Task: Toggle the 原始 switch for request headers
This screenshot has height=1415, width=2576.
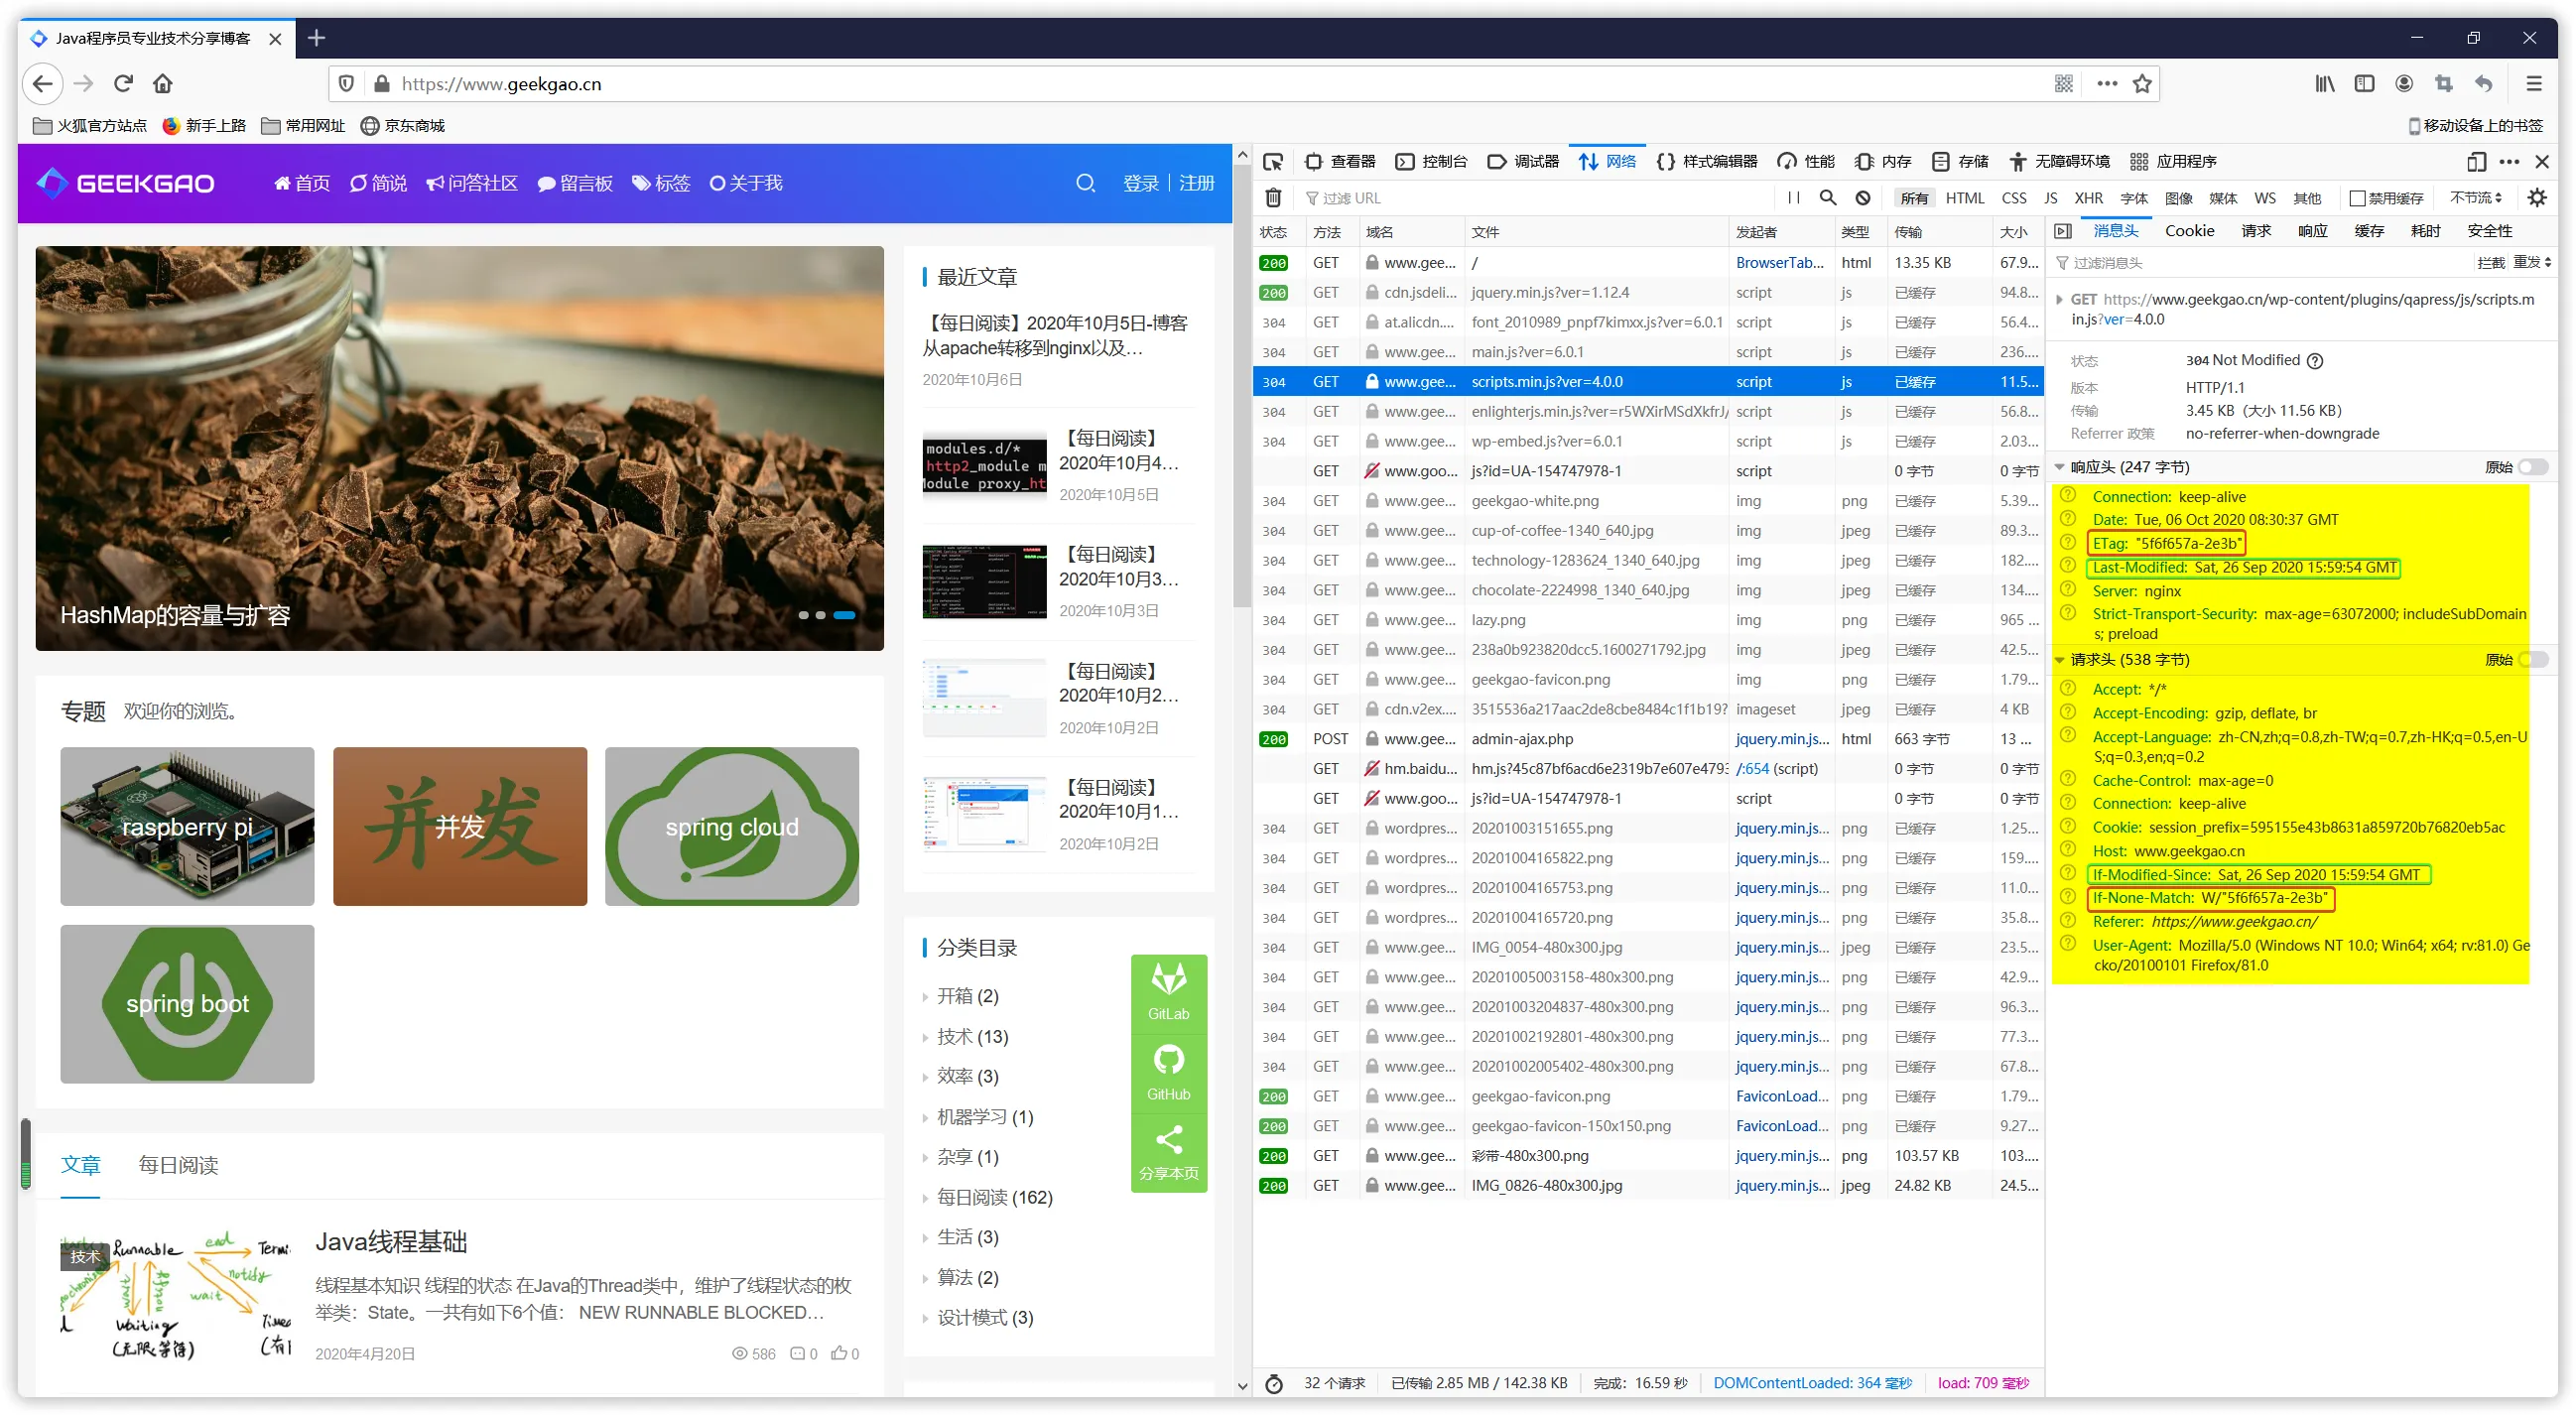Action: coord(2534,659)
